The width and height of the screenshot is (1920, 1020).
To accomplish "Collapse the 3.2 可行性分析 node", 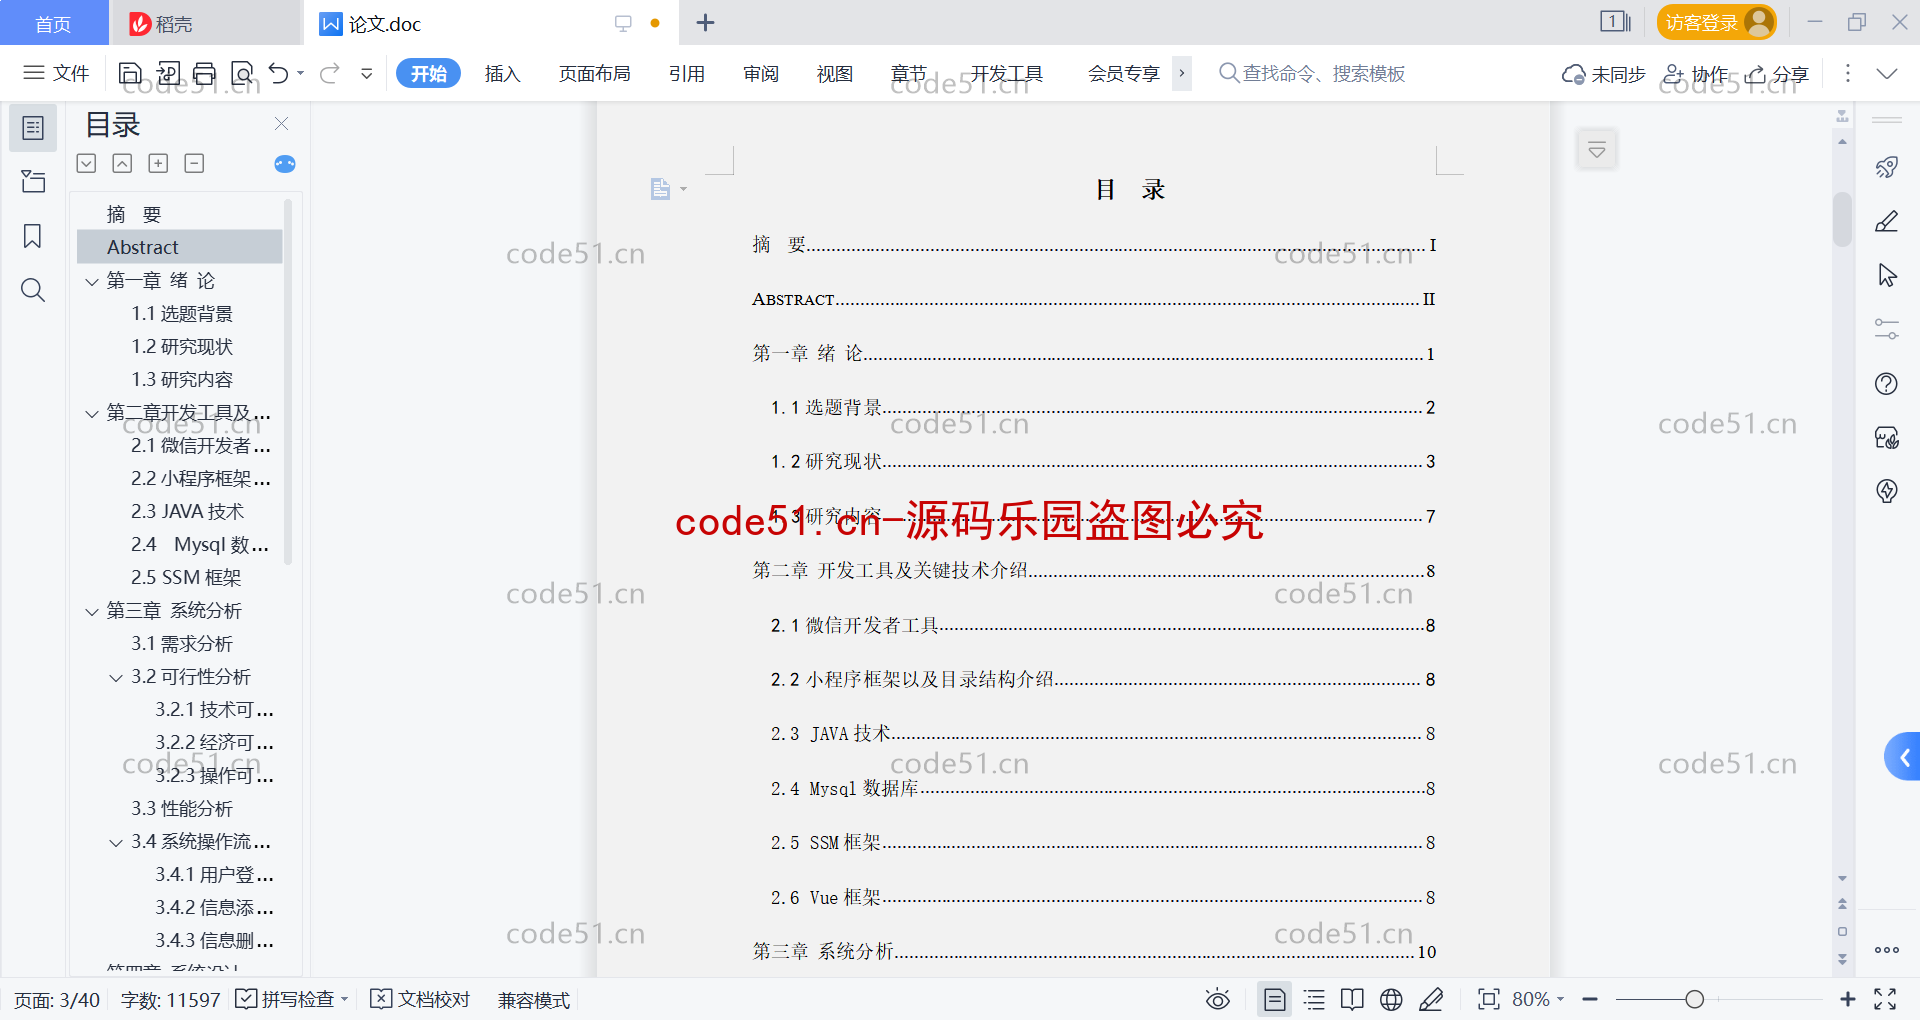I will click(x=116, y=677).
